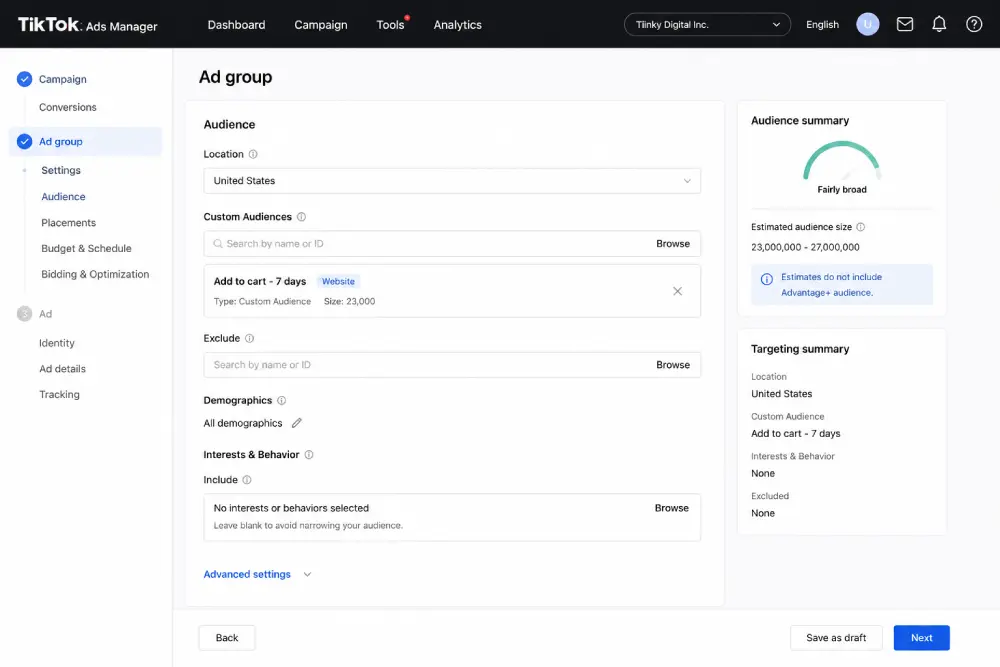
Task: Click the search magnifier in Custom Audiences
Action: point(218,244)
